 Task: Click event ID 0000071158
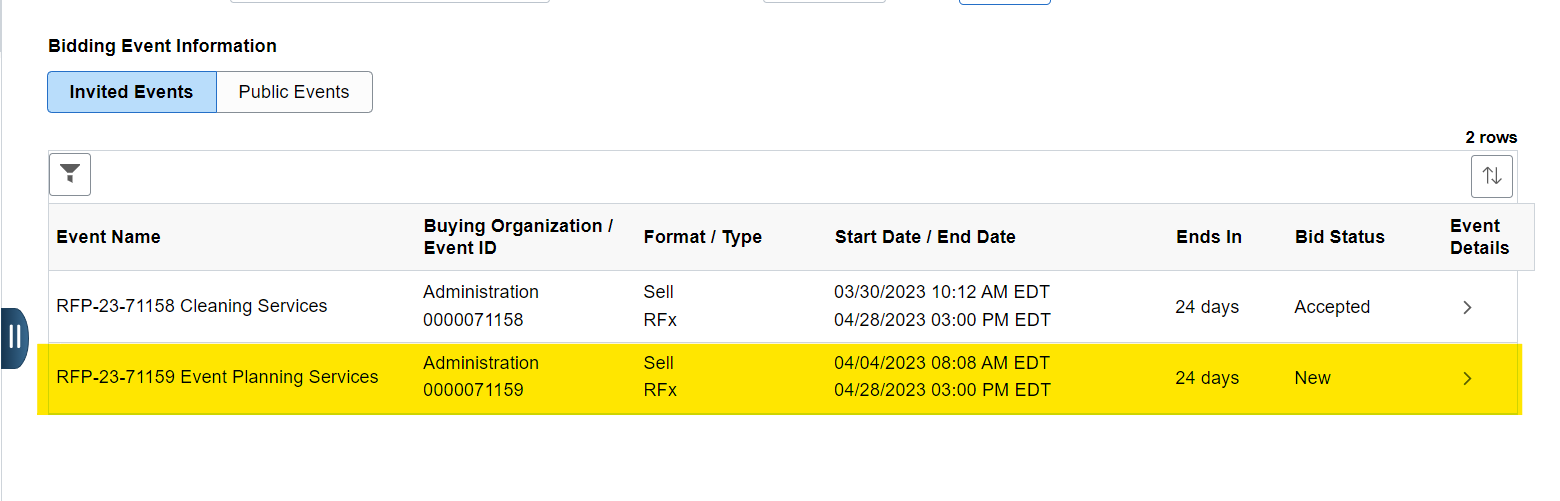click(473, 320)
